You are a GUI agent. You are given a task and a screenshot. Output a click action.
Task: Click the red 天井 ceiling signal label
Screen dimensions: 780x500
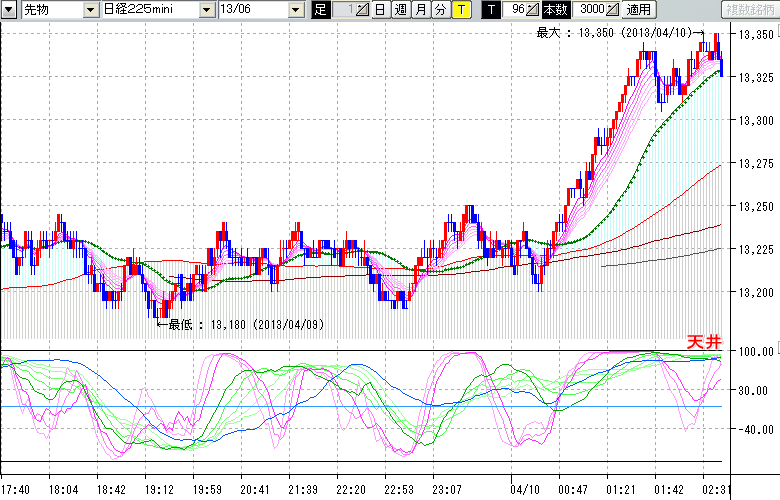[703, 342]
